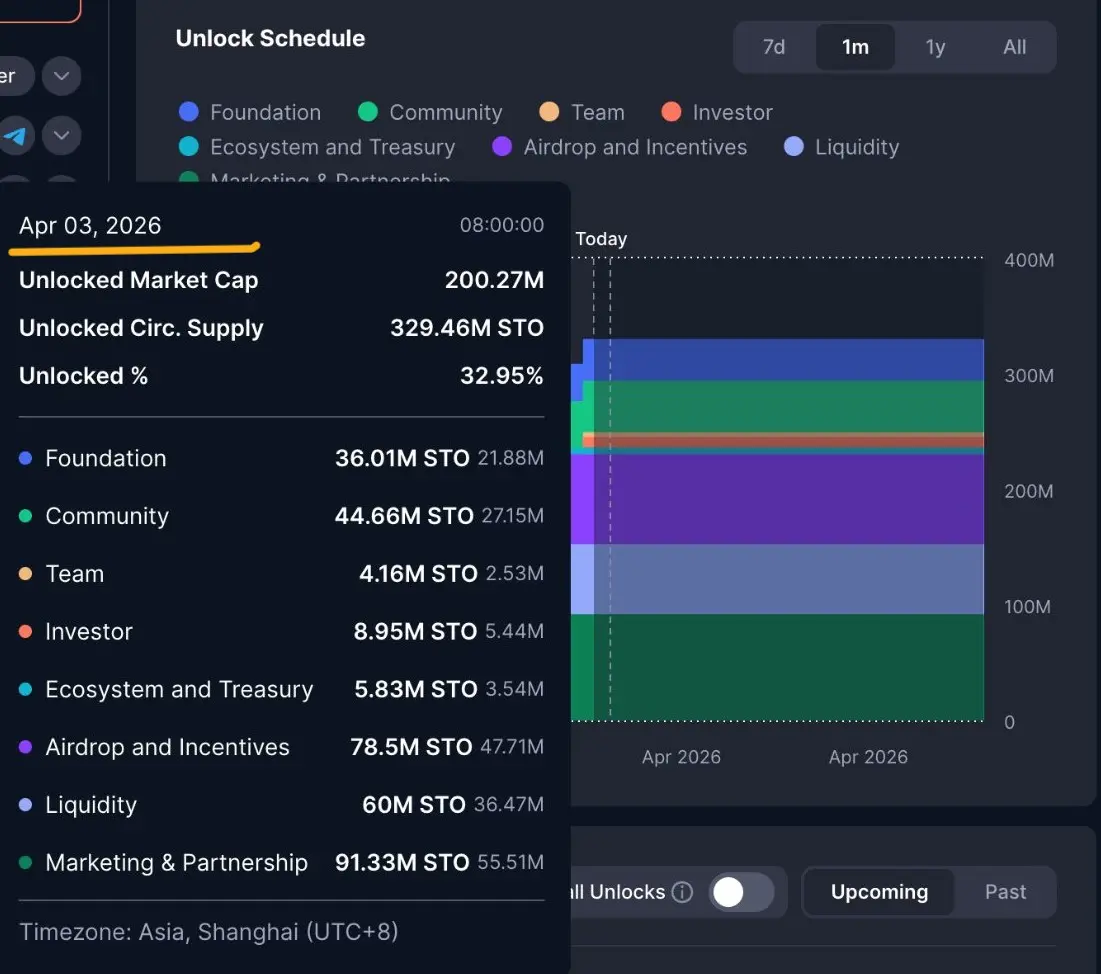This screenshot has width=1101, height=974.
Task: Click the Foundation blue legend dot
Action: pos(188,112)
